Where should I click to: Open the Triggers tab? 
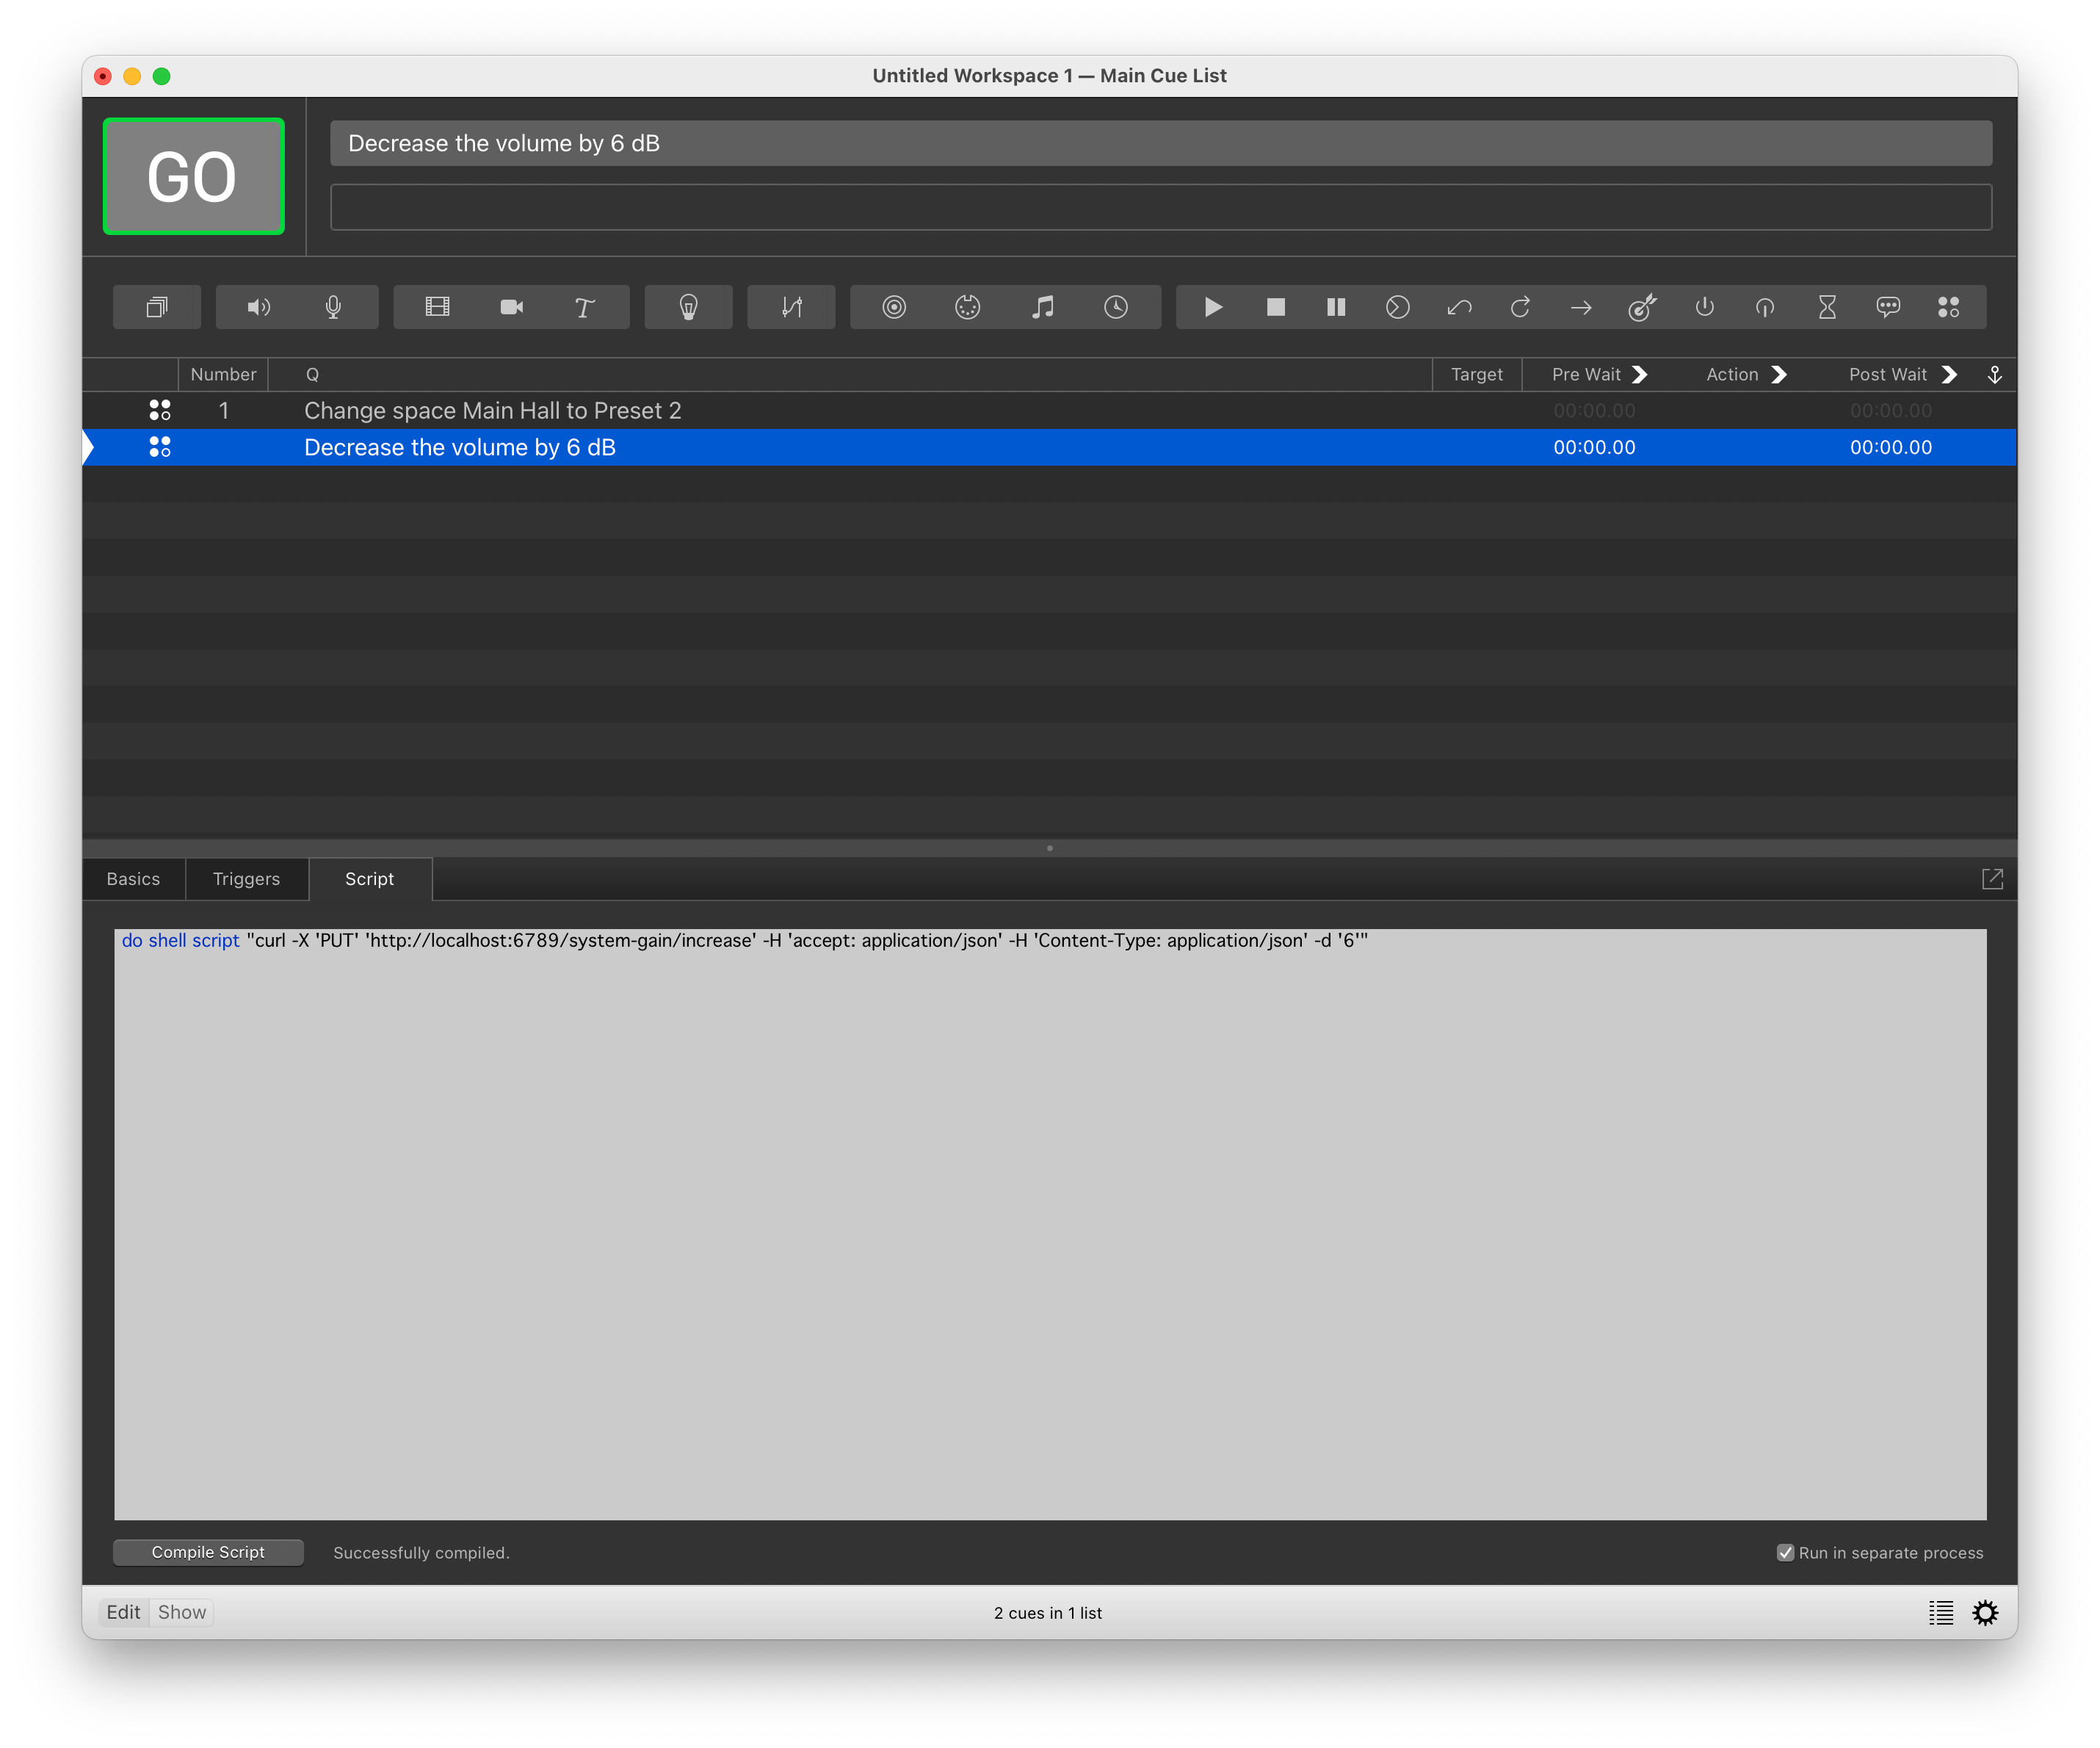point(246,879)
